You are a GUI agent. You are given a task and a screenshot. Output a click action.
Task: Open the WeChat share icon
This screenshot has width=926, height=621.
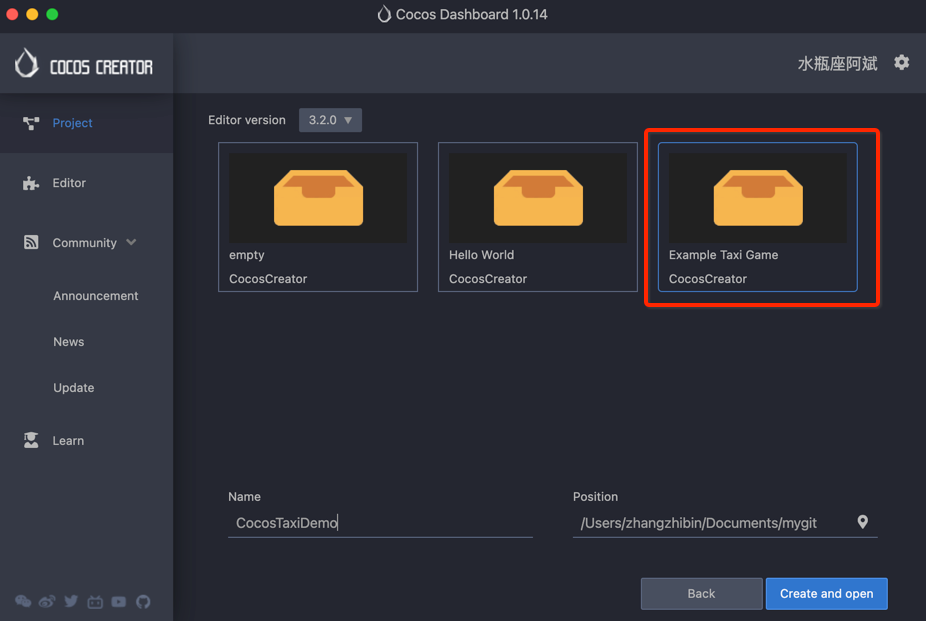coord(23,601)
